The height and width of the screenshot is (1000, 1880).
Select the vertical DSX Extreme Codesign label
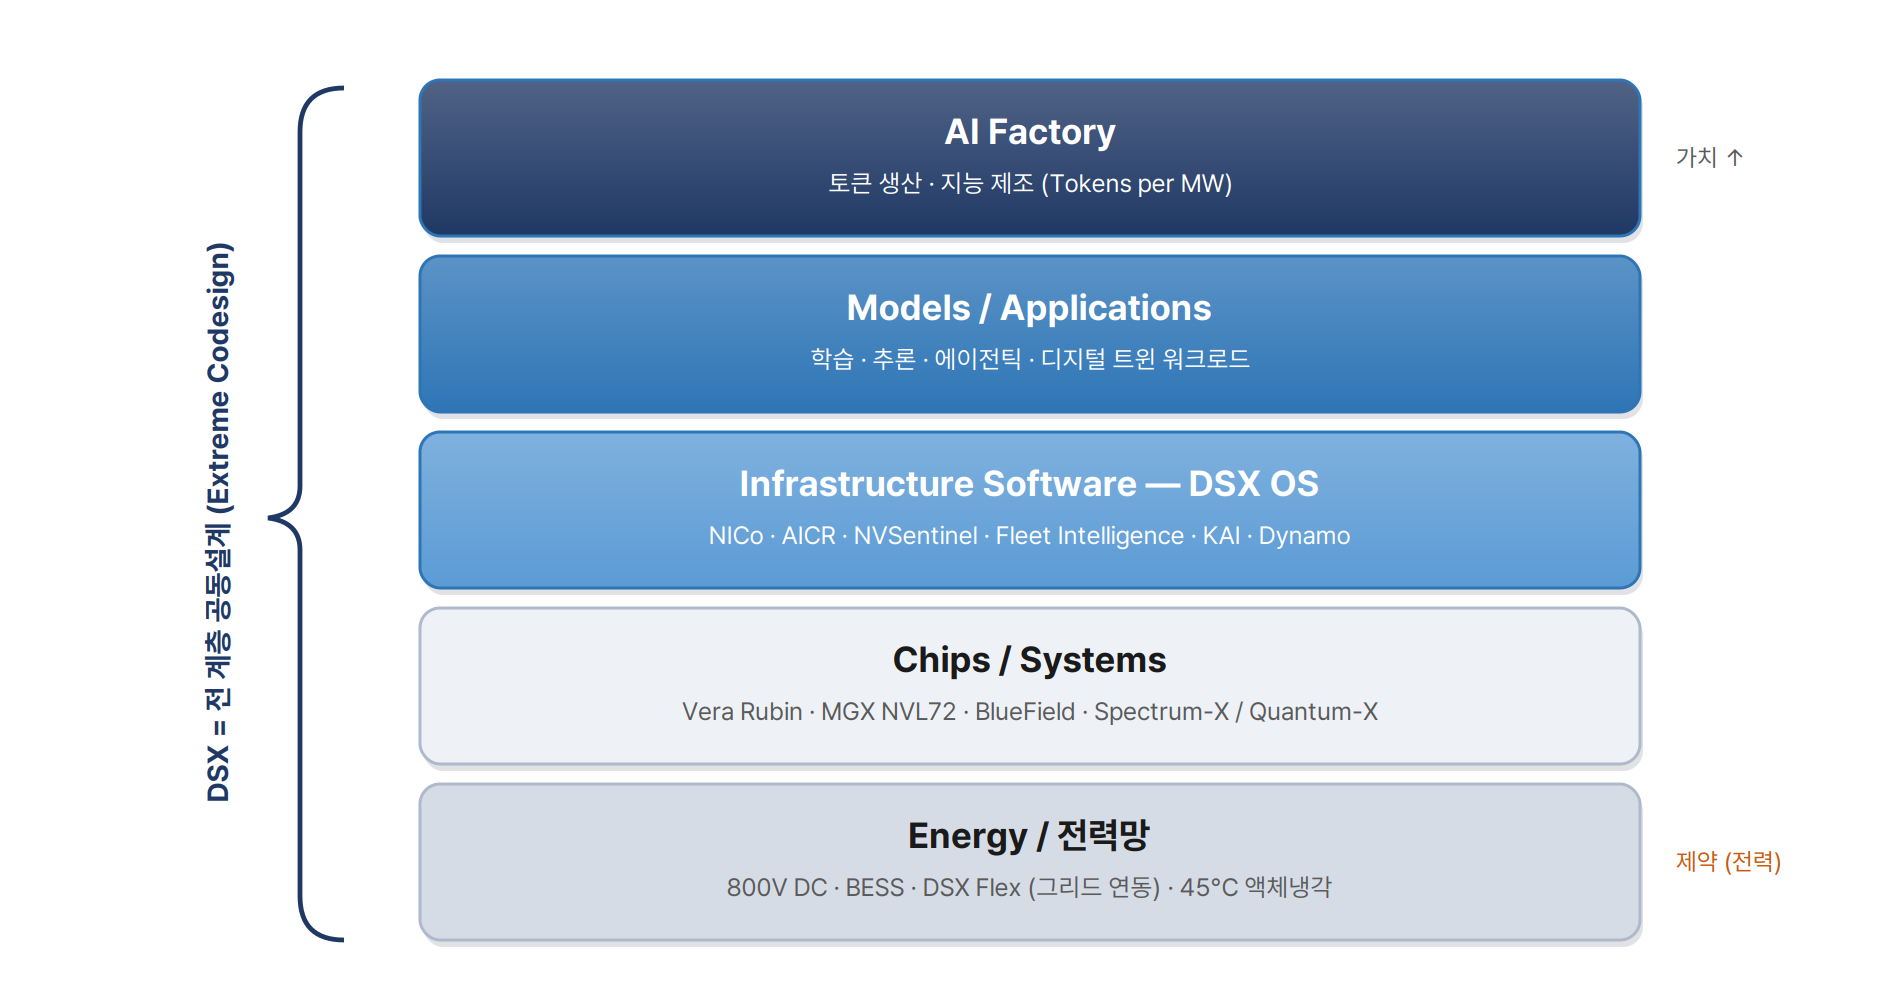pyautogui.click(x=219, y=522)
